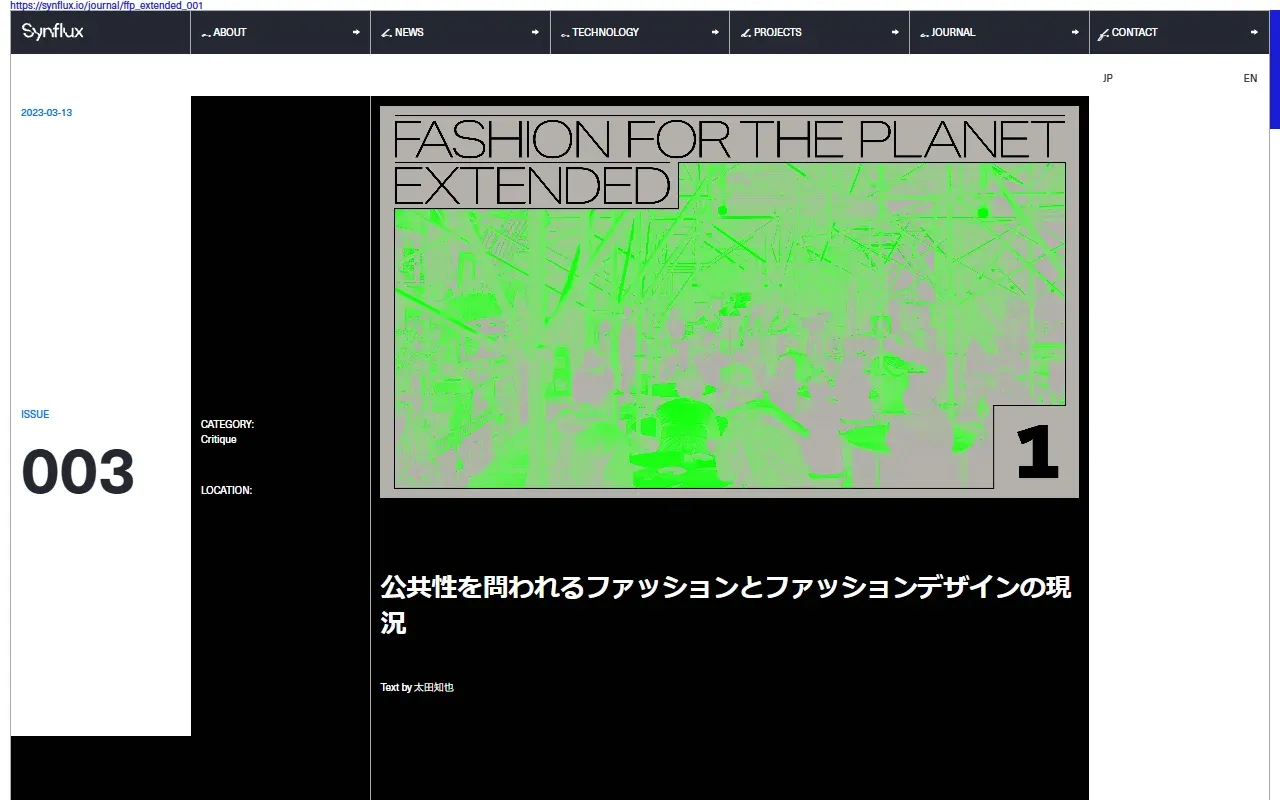The width and height of the screenshot is (1280, 800).
Task: Click the pencil icon beside PROJECTS
Action: point(744,32)
